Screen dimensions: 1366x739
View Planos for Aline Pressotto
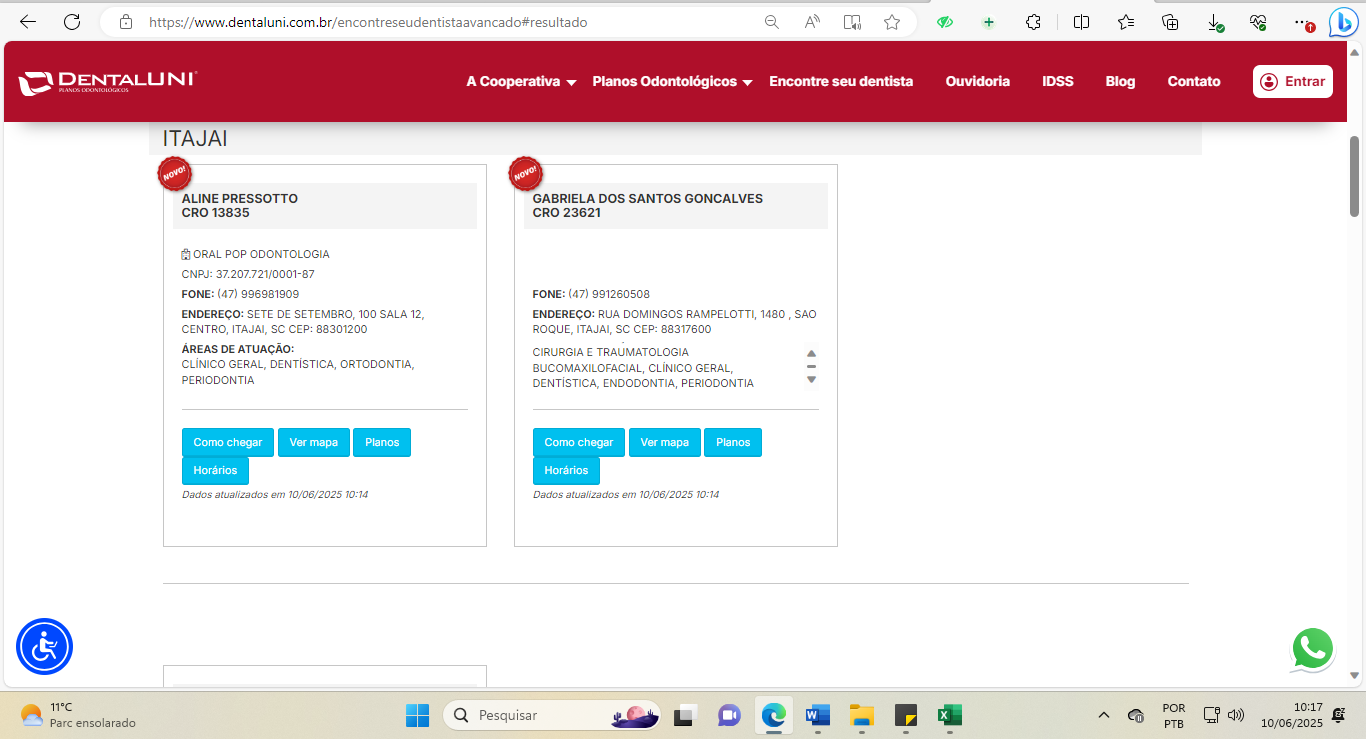(x=382, y=442)
